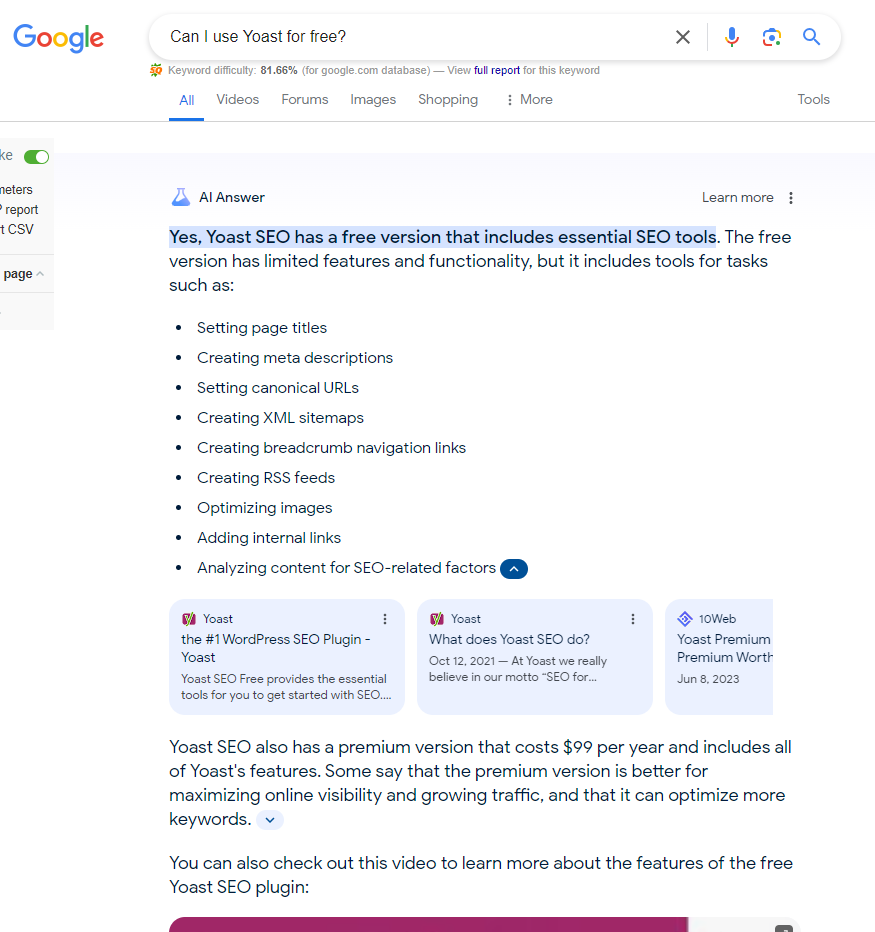This screenshot has height=932, width=875.
Task: Open the 10Web Yoast Premium source card
Action: [719, 657]
